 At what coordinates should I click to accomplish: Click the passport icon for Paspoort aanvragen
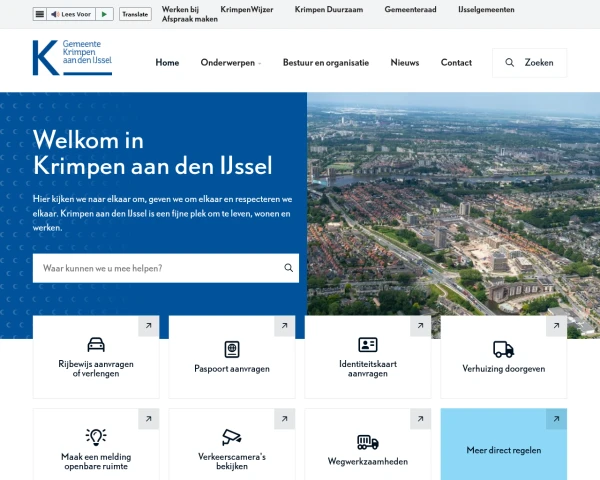pyautogui.click(x=232, y=349)
